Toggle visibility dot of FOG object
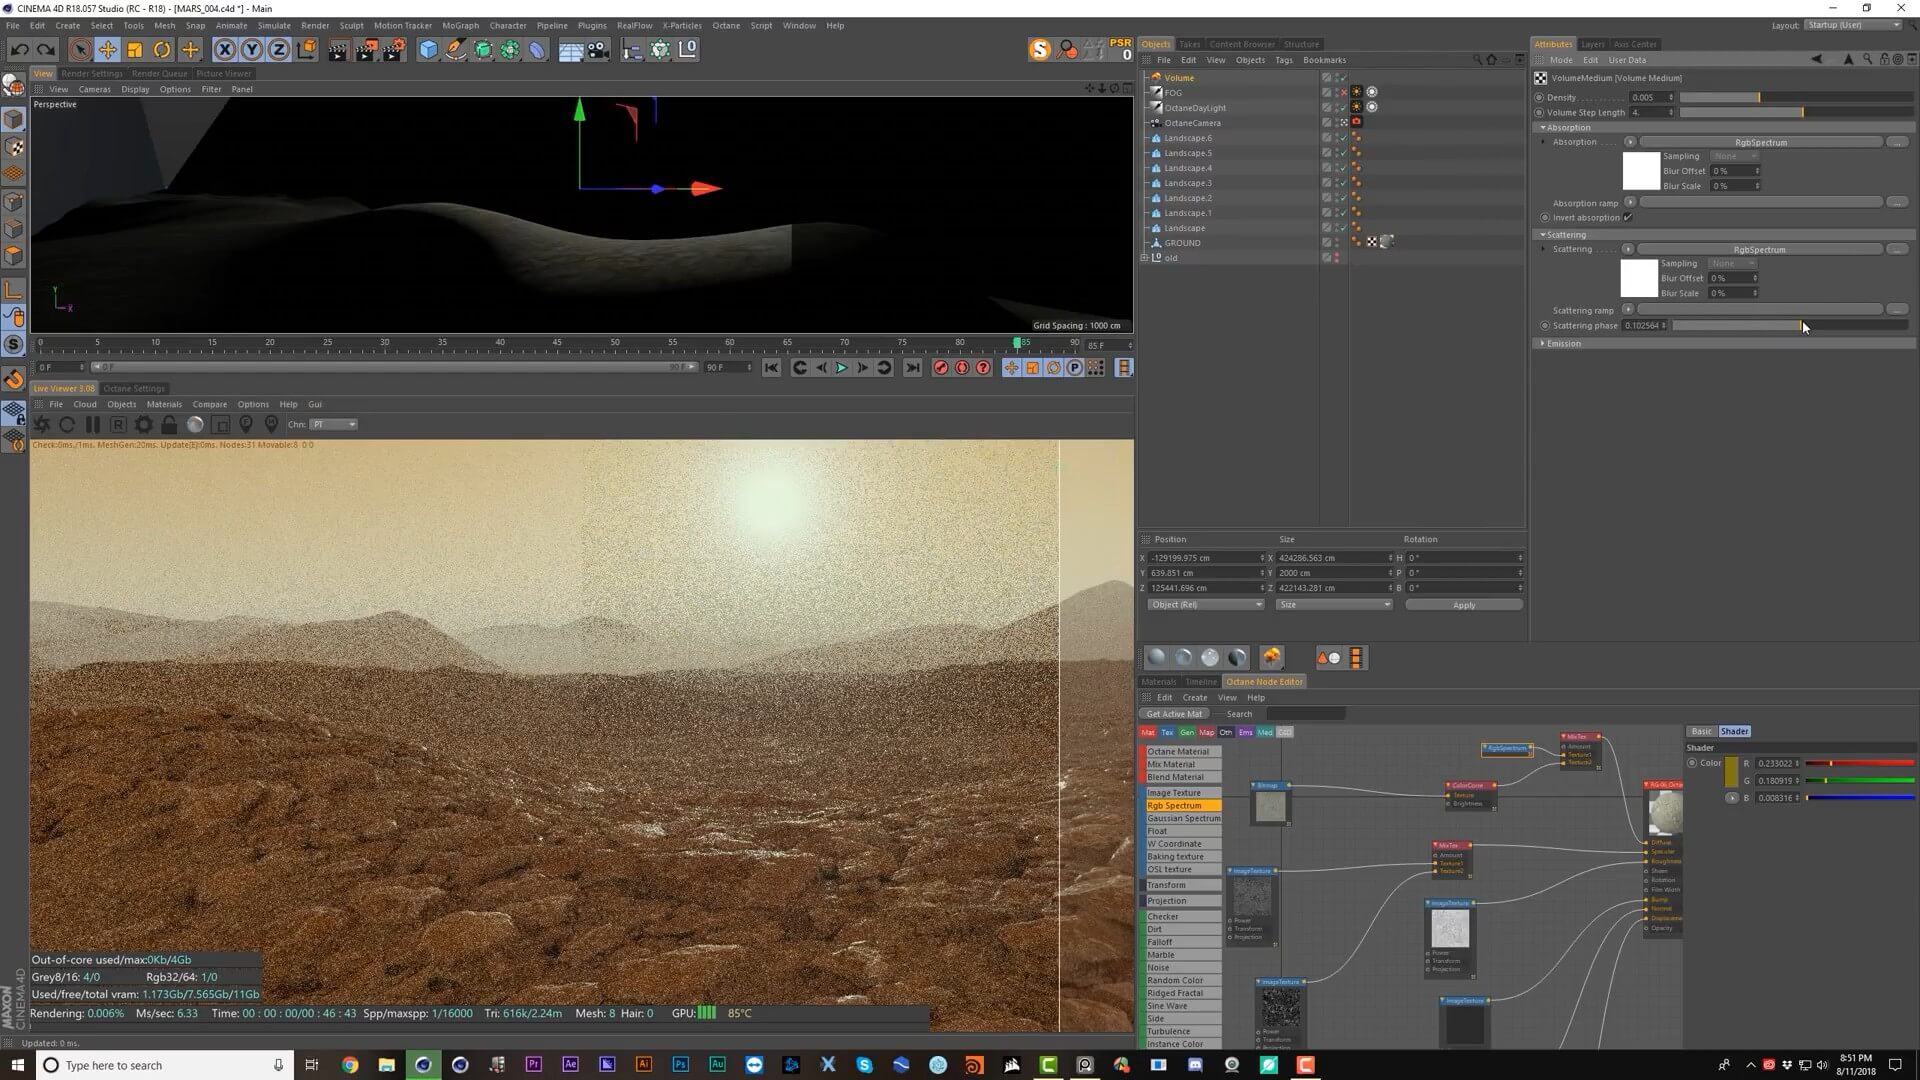1920x1080 pixels. click(1338, 91)
